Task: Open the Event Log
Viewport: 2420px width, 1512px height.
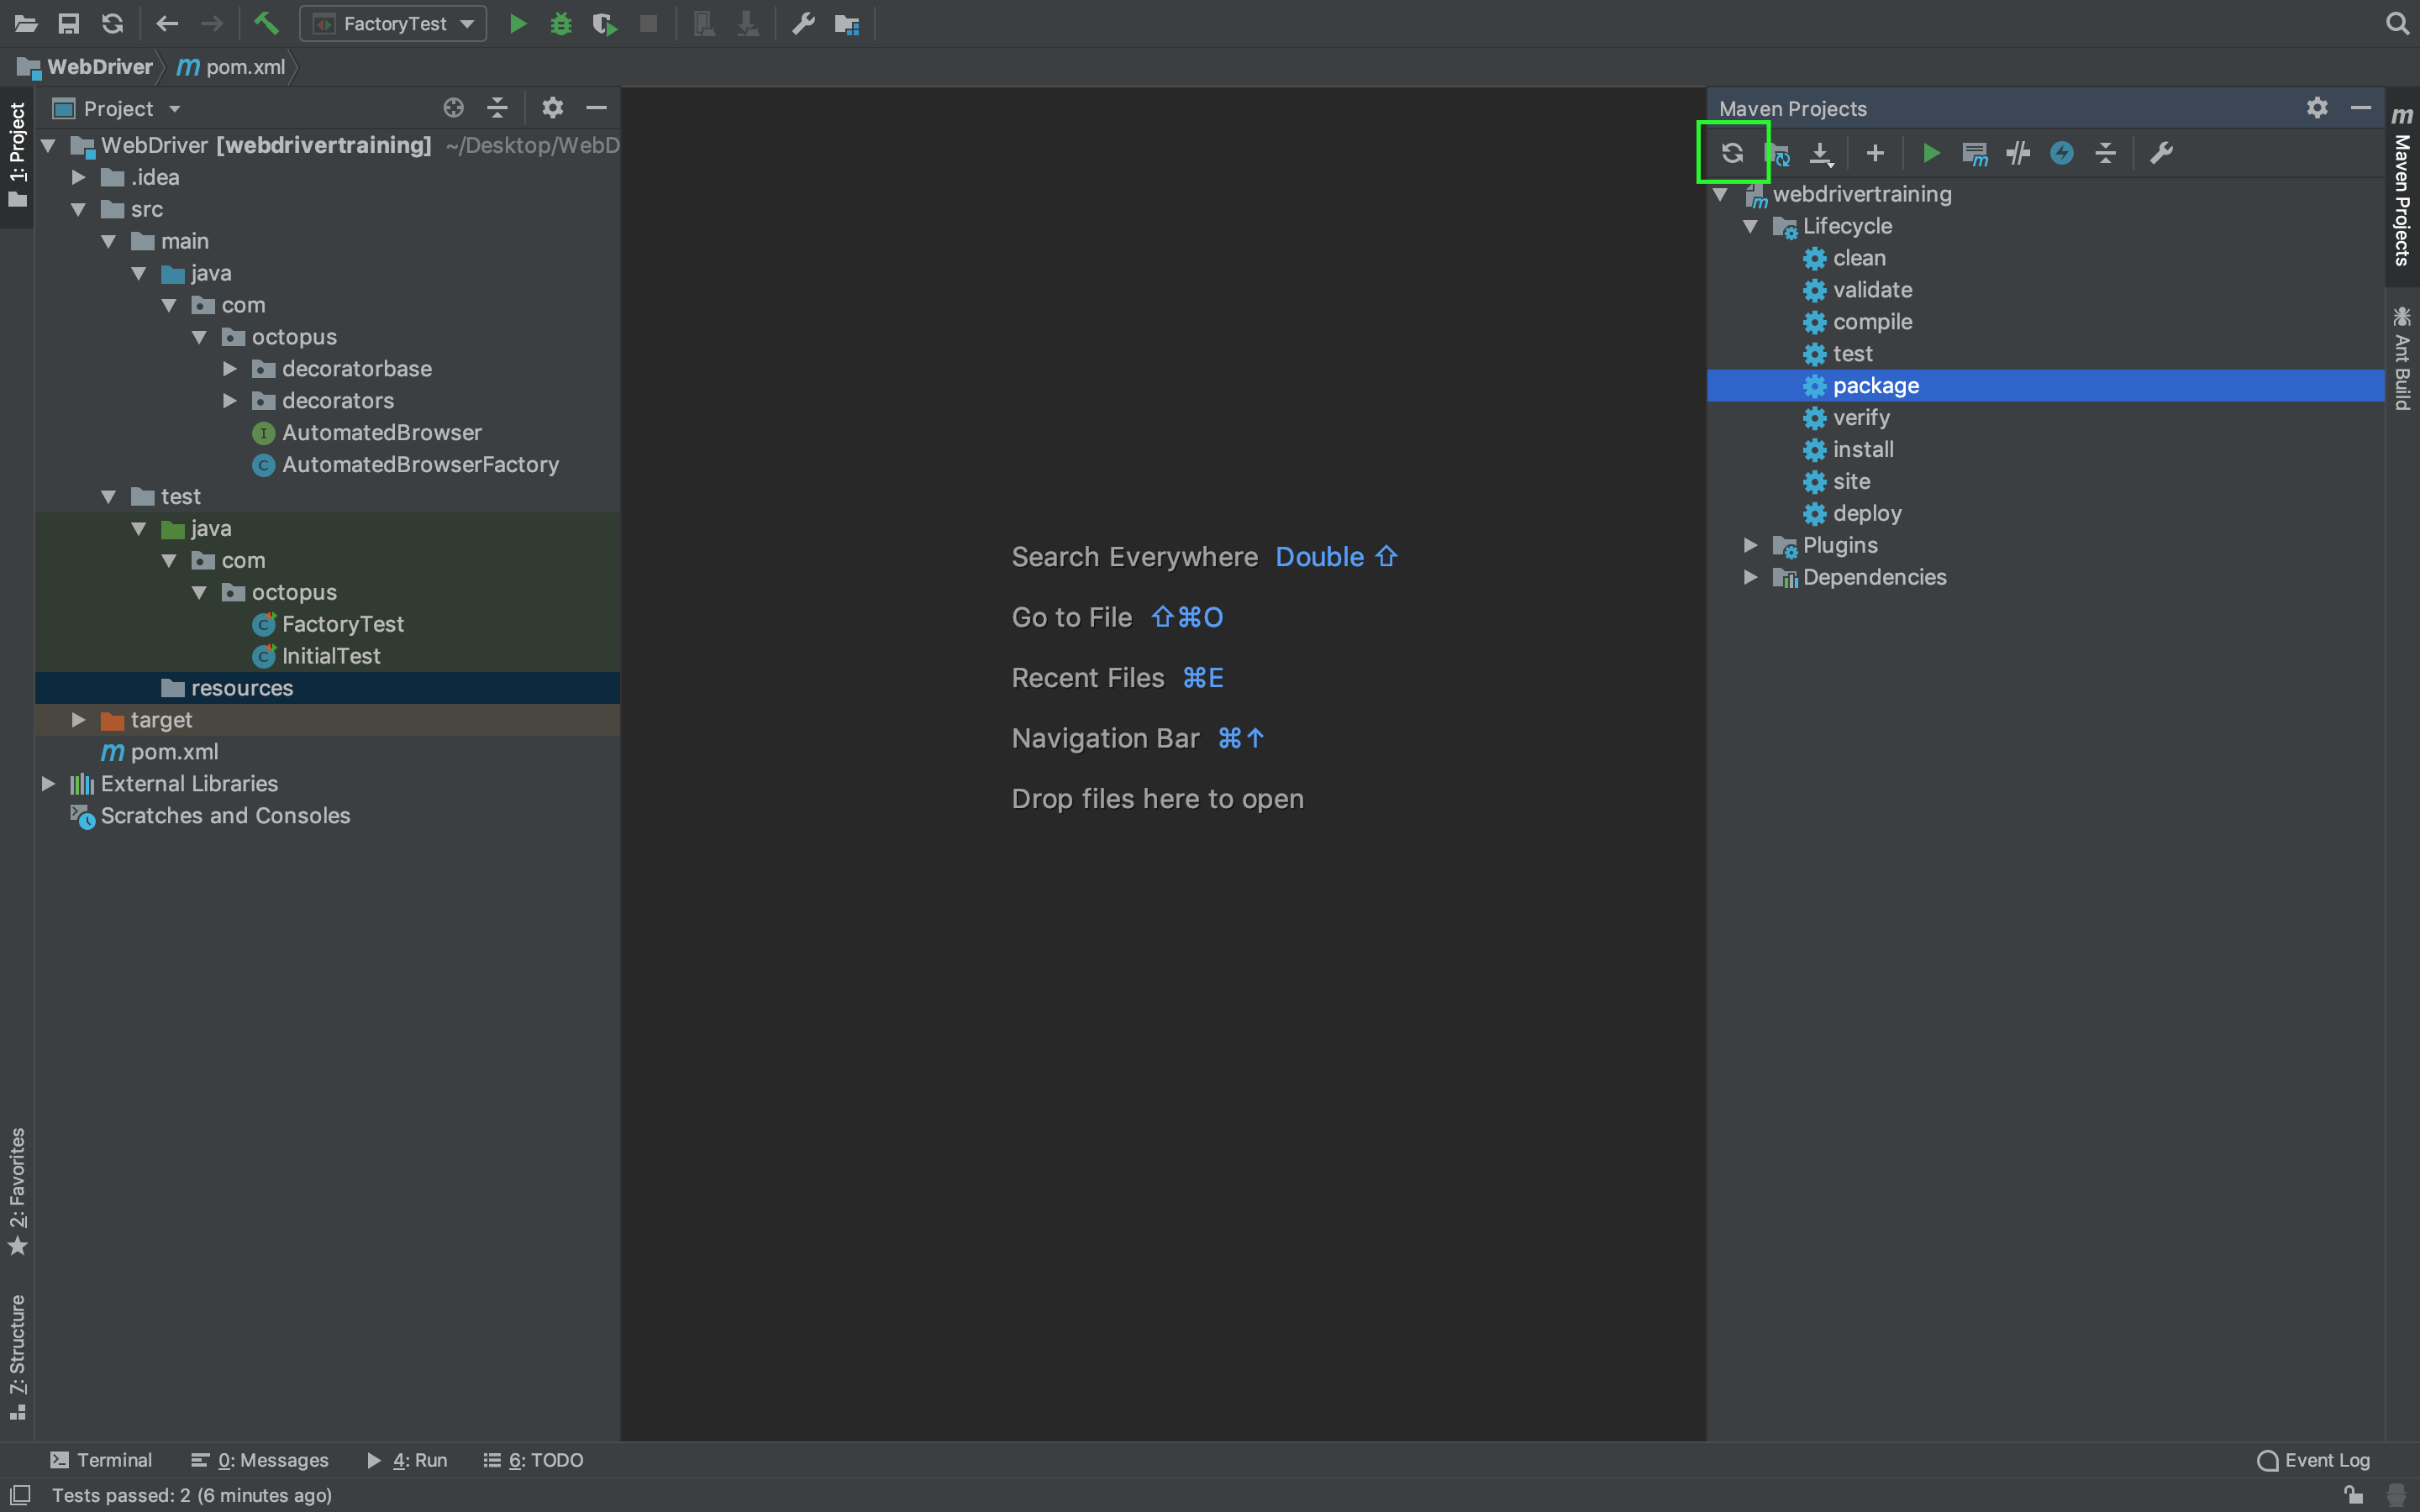Action: (2313, 1460)
